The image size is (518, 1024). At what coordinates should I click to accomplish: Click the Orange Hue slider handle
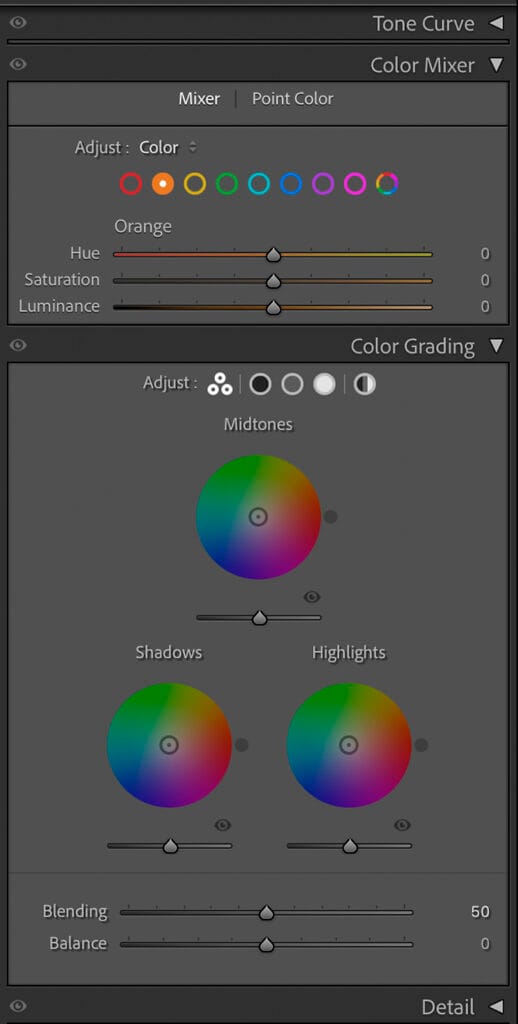(274, 255)
